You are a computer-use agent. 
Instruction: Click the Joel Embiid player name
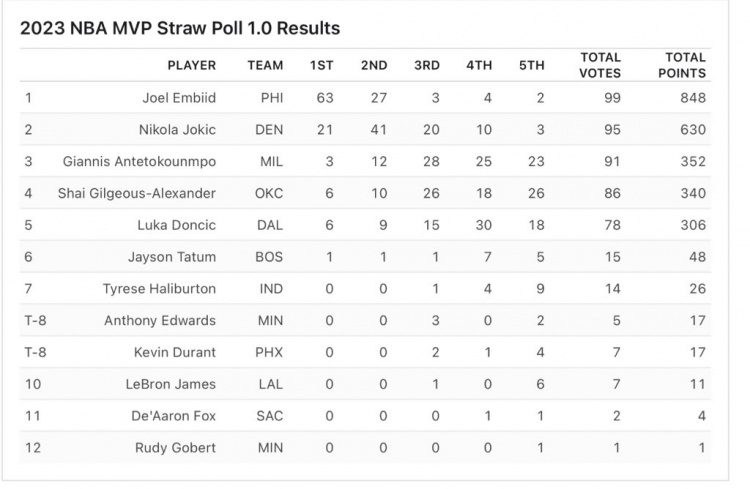tap(180, 98)
